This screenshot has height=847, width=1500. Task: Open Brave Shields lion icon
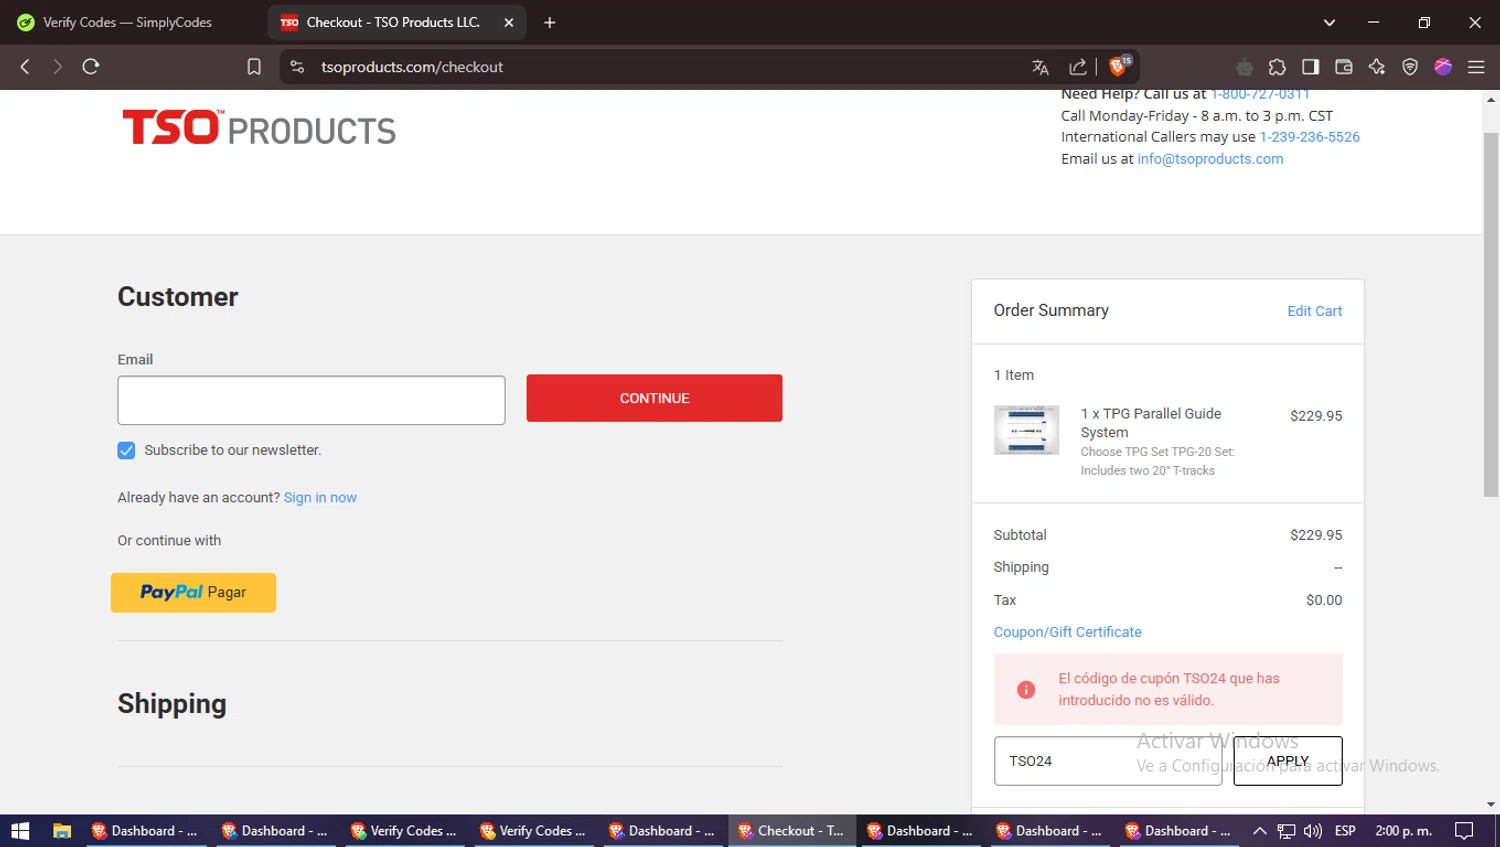coord(1119,66)
